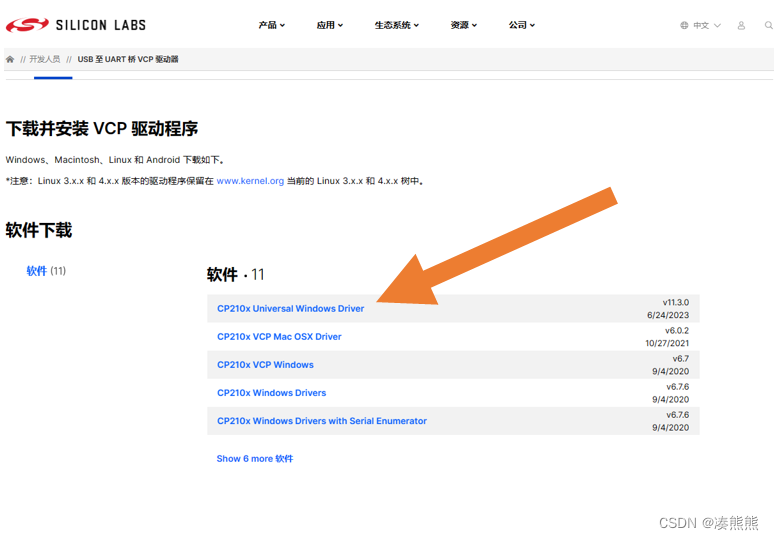774x540 pixels.
Task: Open the home icon in breadcrumb
Action: click(x=10, y=59)
